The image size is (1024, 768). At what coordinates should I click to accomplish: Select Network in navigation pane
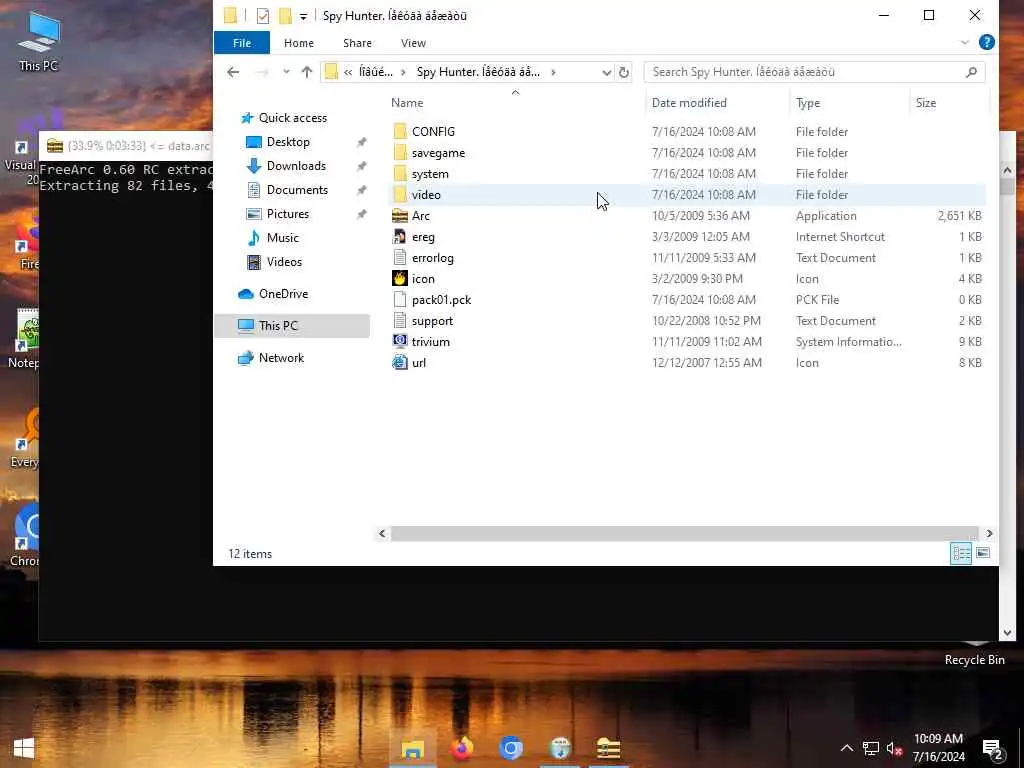pos(281,358)
